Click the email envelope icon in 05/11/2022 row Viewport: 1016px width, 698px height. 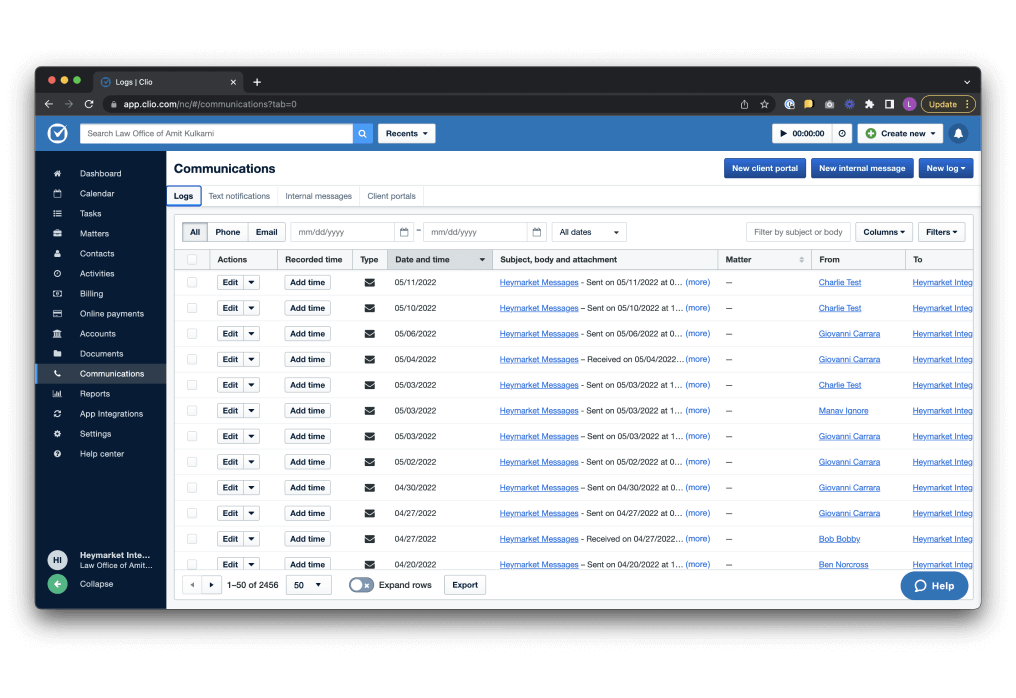[369, 283]
